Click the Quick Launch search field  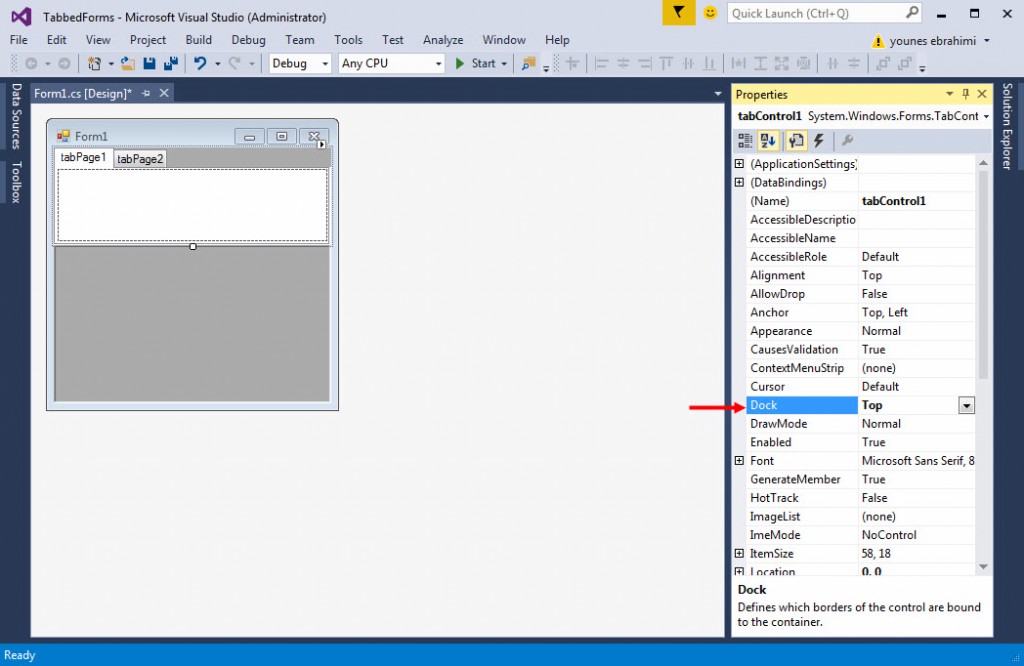pyautogui.click(x=815, y=13)
